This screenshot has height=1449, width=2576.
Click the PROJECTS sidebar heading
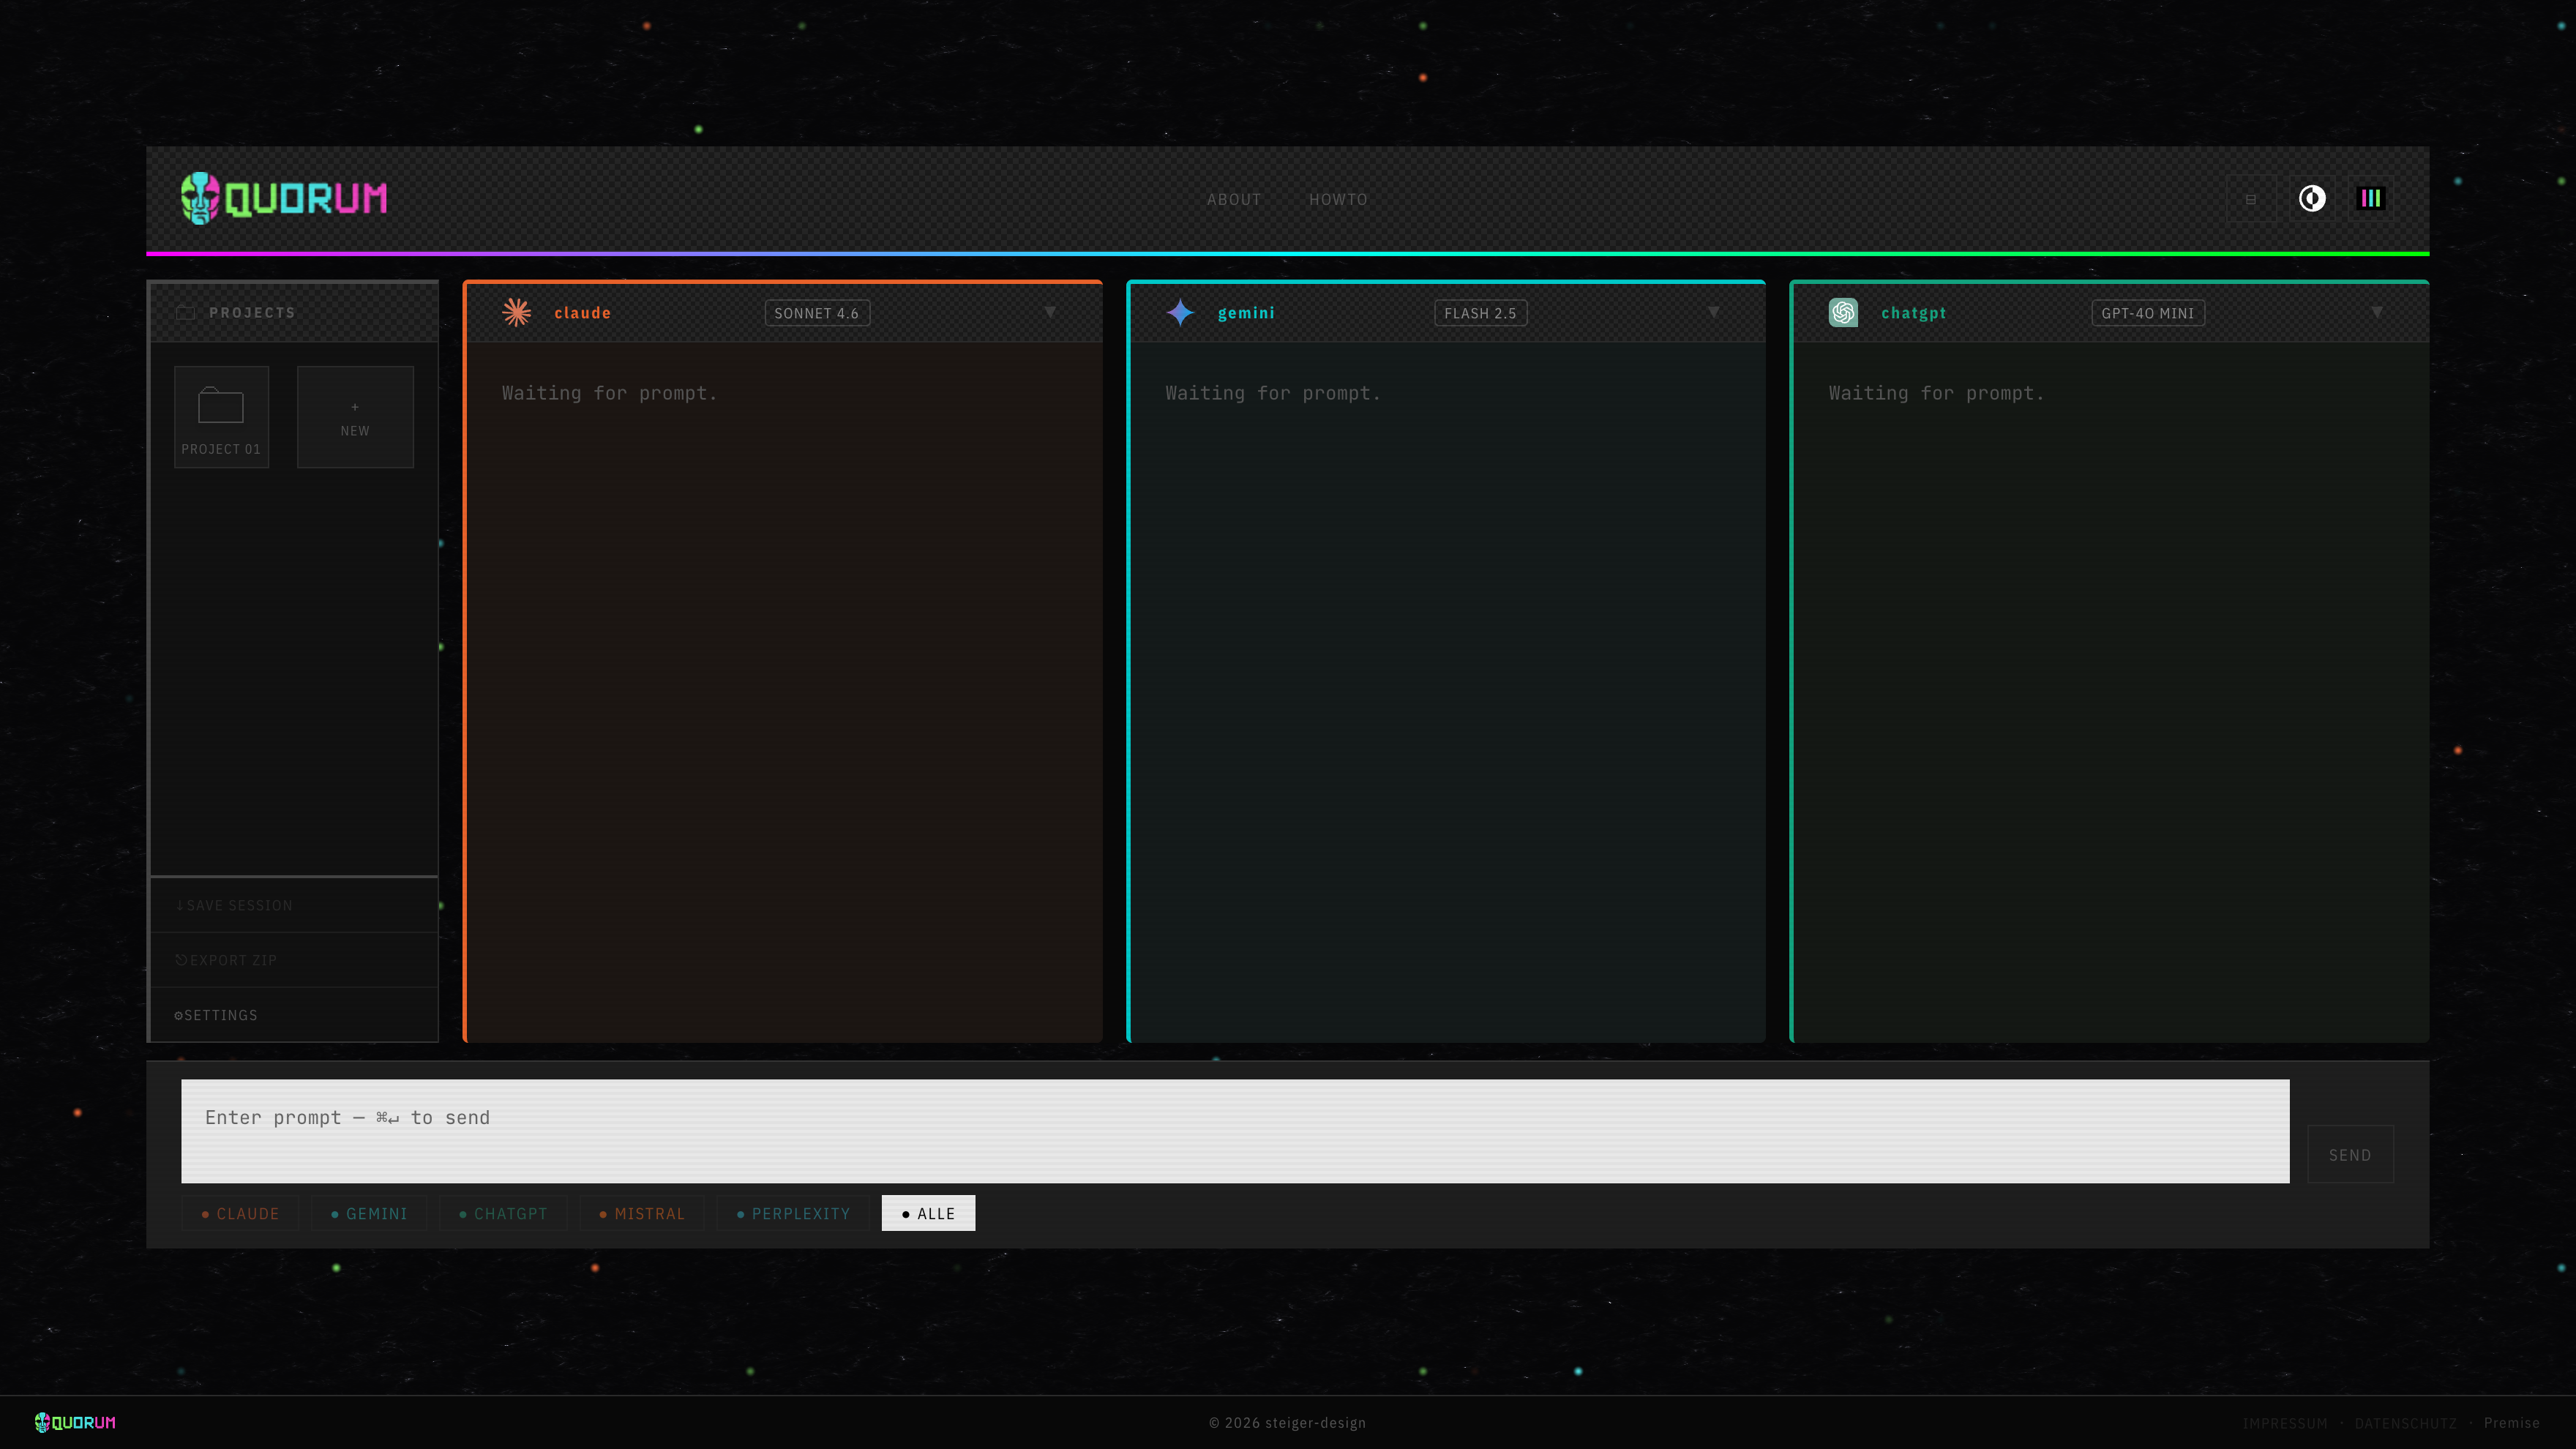[252, 313]
